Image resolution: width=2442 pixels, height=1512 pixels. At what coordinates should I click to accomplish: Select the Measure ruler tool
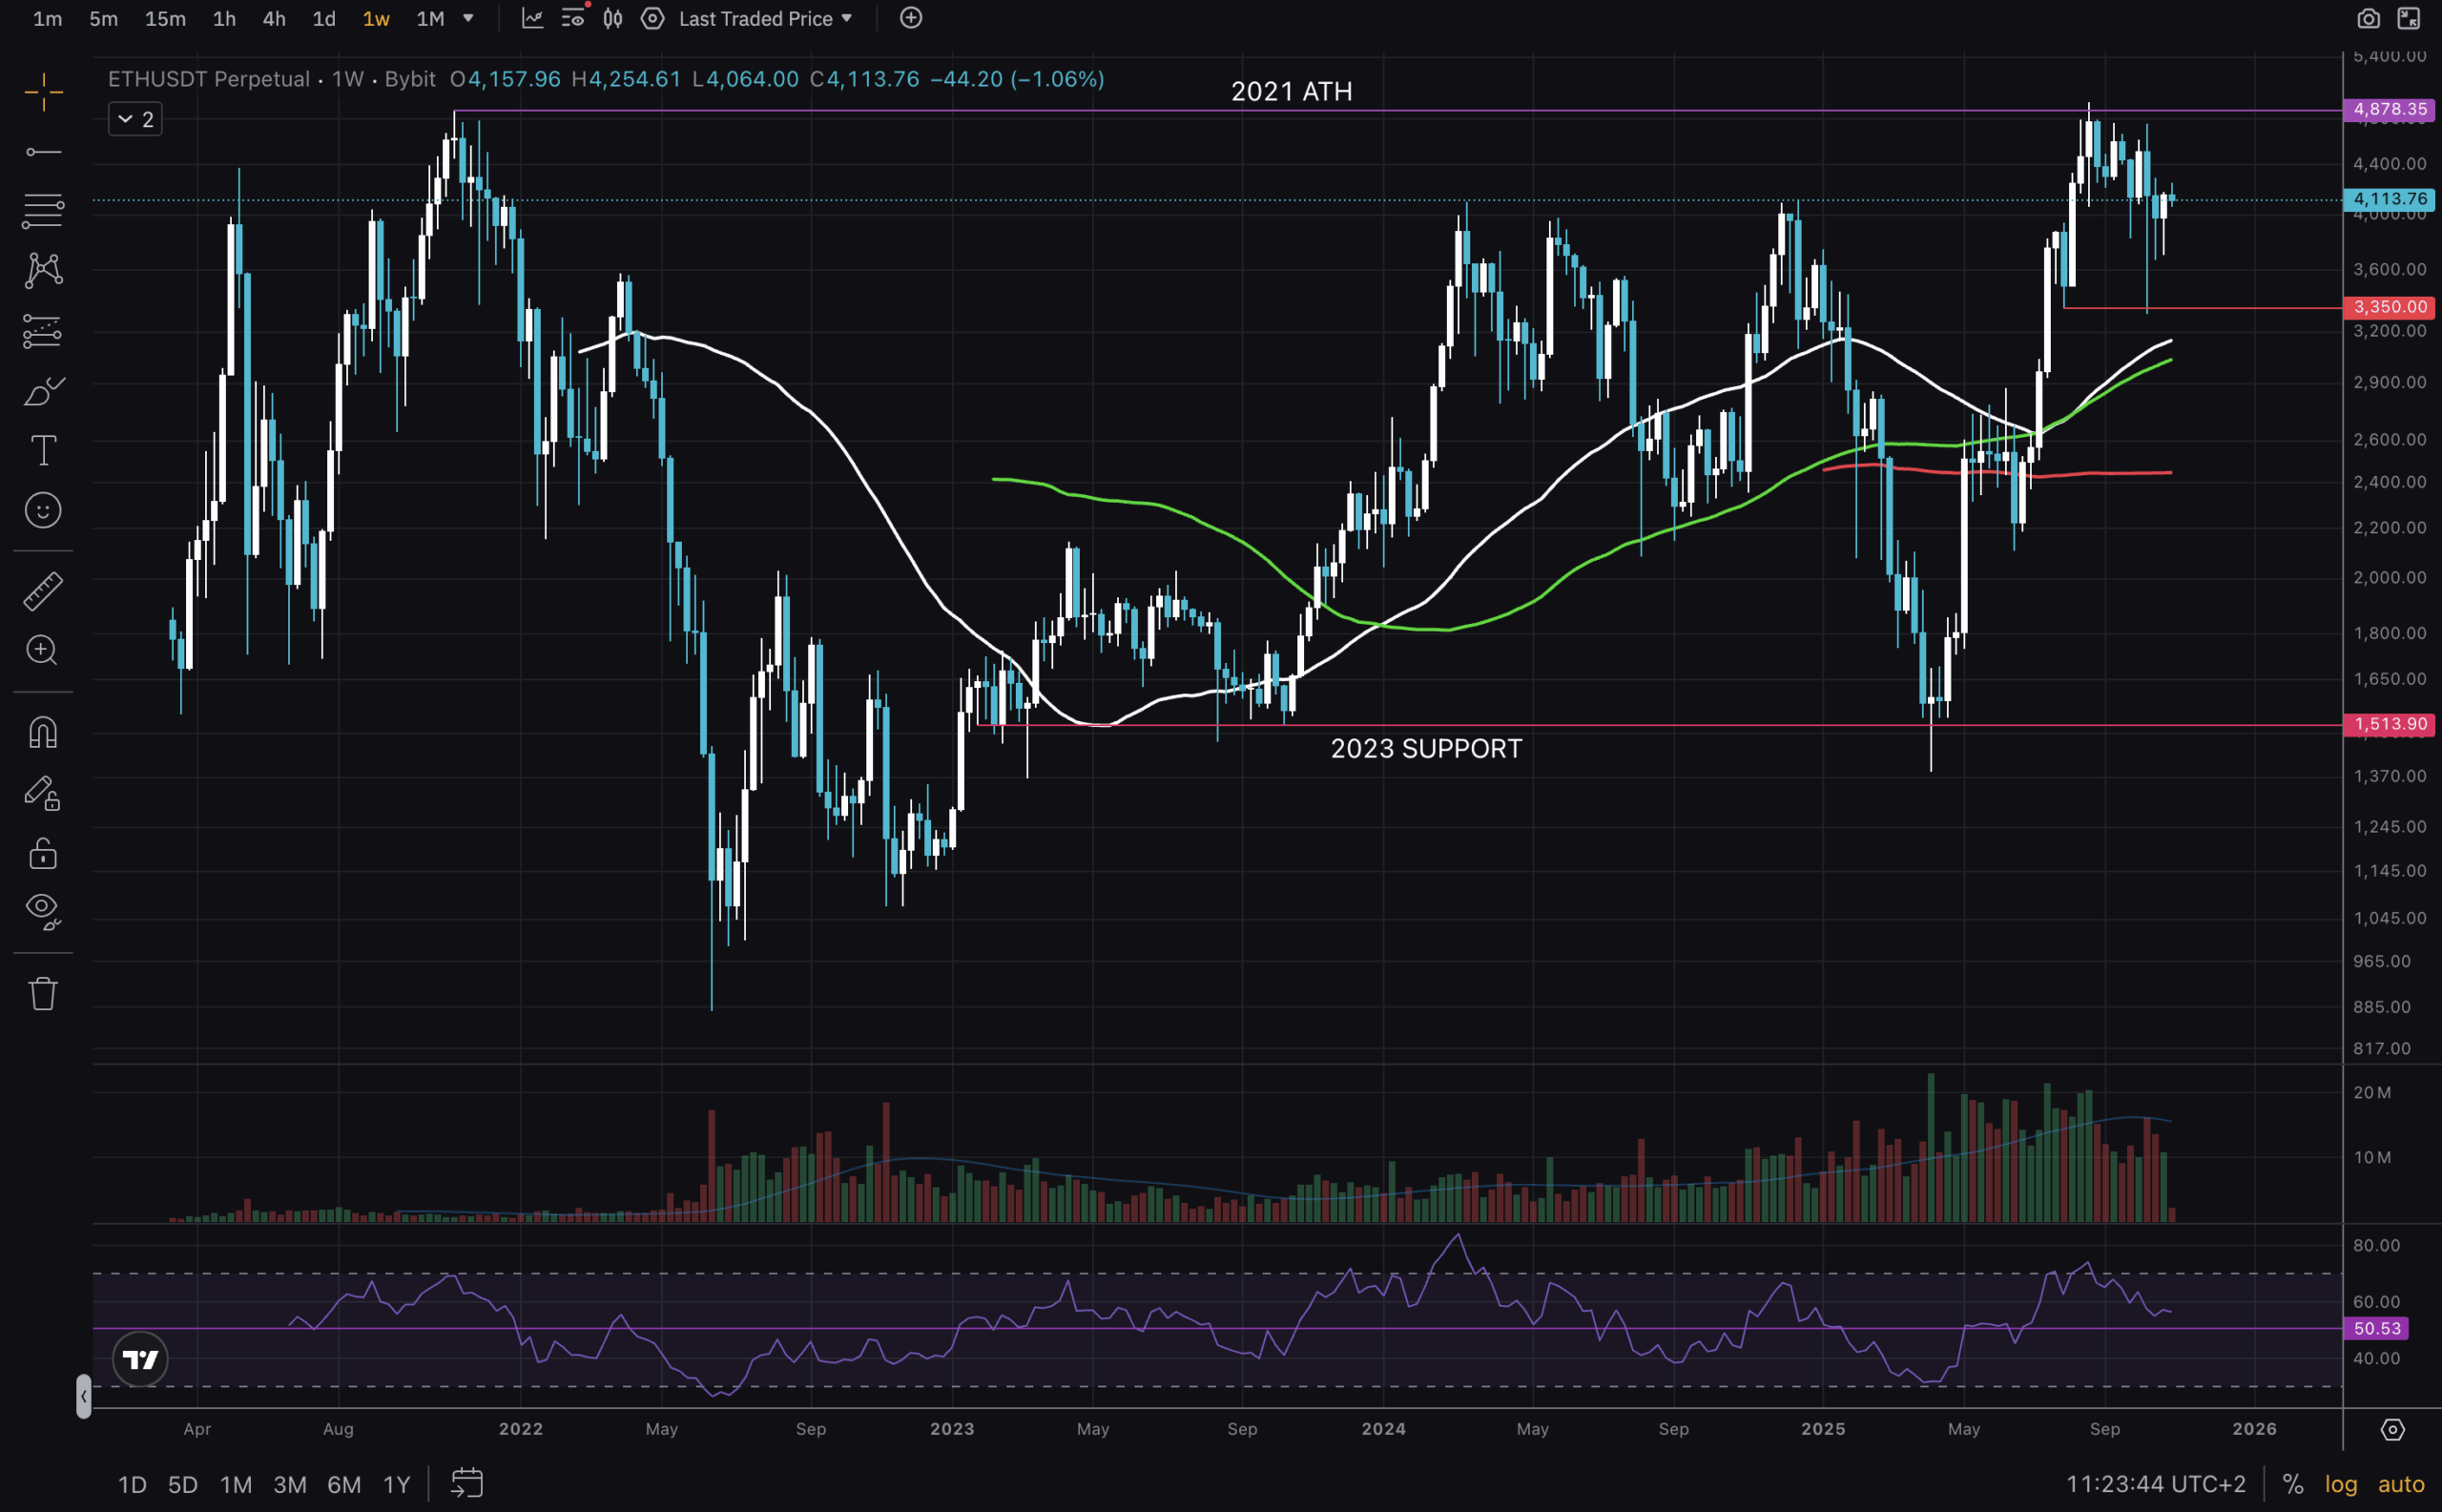43,591
